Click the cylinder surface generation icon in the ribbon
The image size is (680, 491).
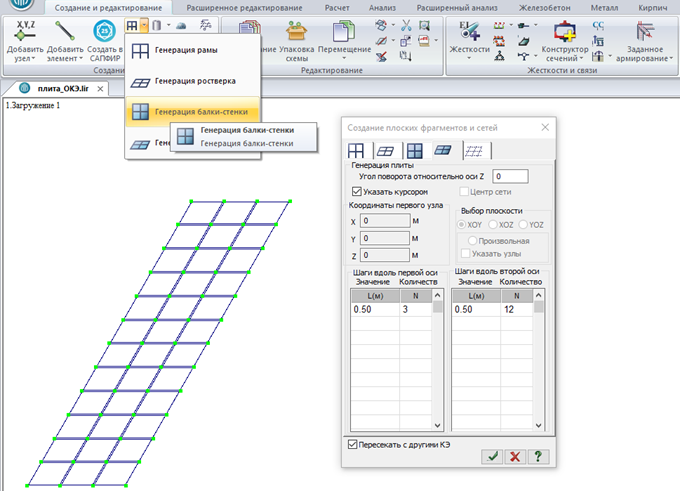pyautogui.click(x=157, y=26)
